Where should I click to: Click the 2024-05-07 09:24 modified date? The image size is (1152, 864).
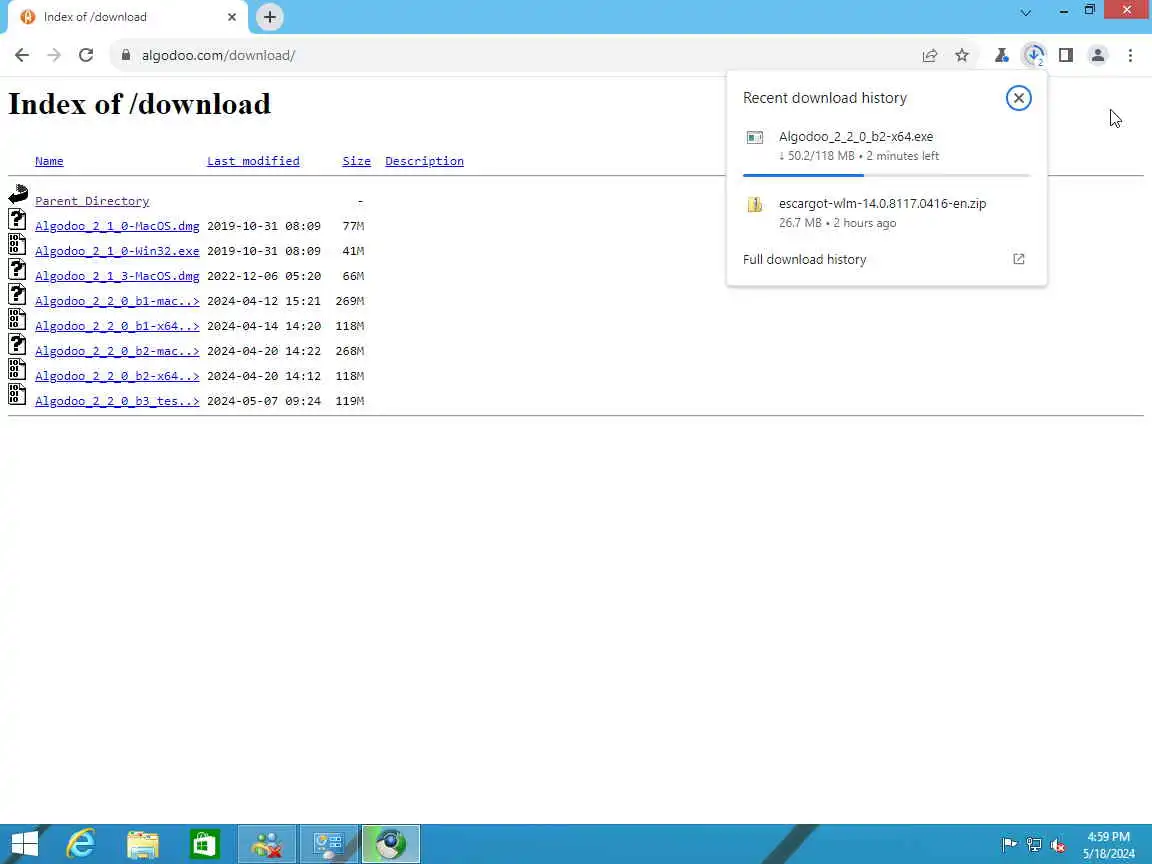(264, 400)
